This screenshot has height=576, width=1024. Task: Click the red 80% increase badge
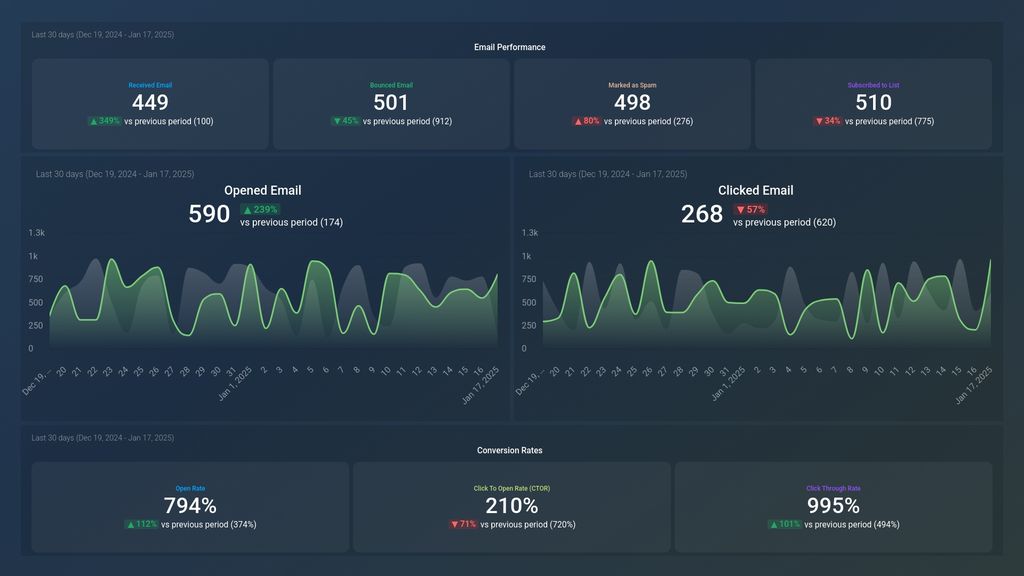tap(586, 121)
